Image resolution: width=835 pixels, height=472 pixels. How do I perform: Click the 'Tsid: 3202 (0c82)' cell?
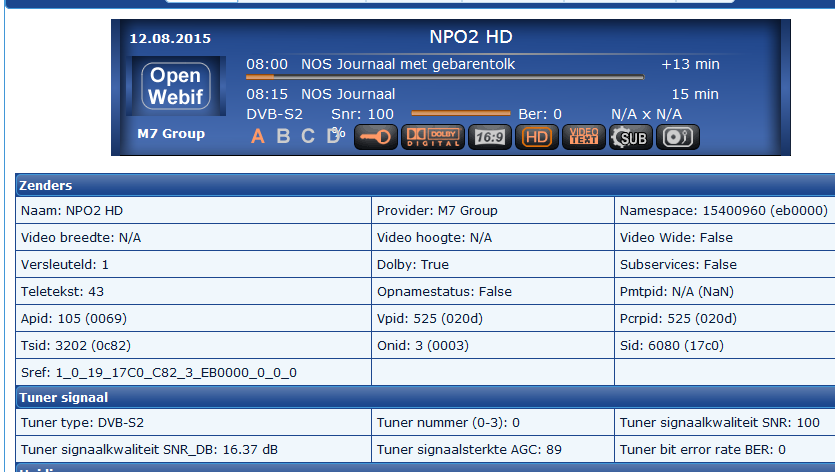click(x=193, y=345)
